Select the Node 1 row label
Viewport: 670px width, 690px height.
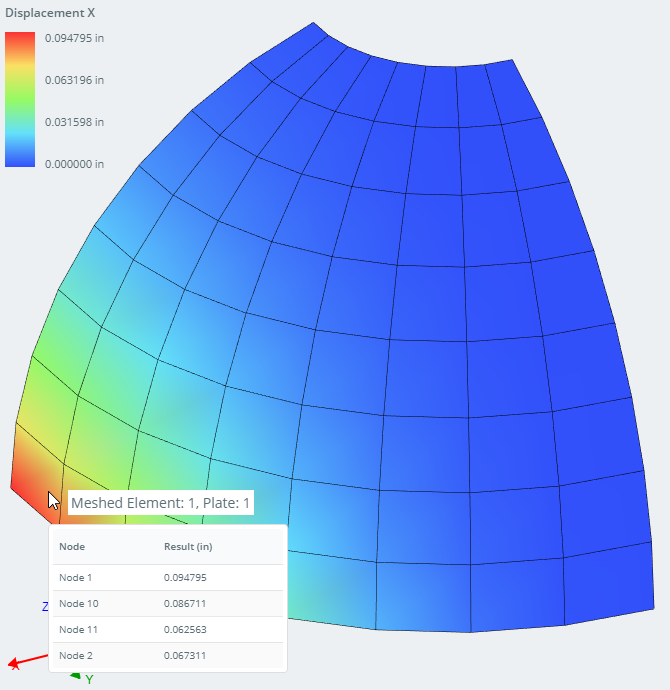pyautogui.click(x=75, y=578)
